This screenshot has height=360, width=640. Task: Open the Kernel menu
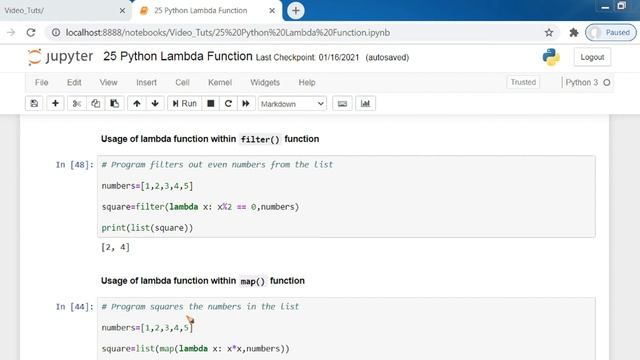[220, 82]
